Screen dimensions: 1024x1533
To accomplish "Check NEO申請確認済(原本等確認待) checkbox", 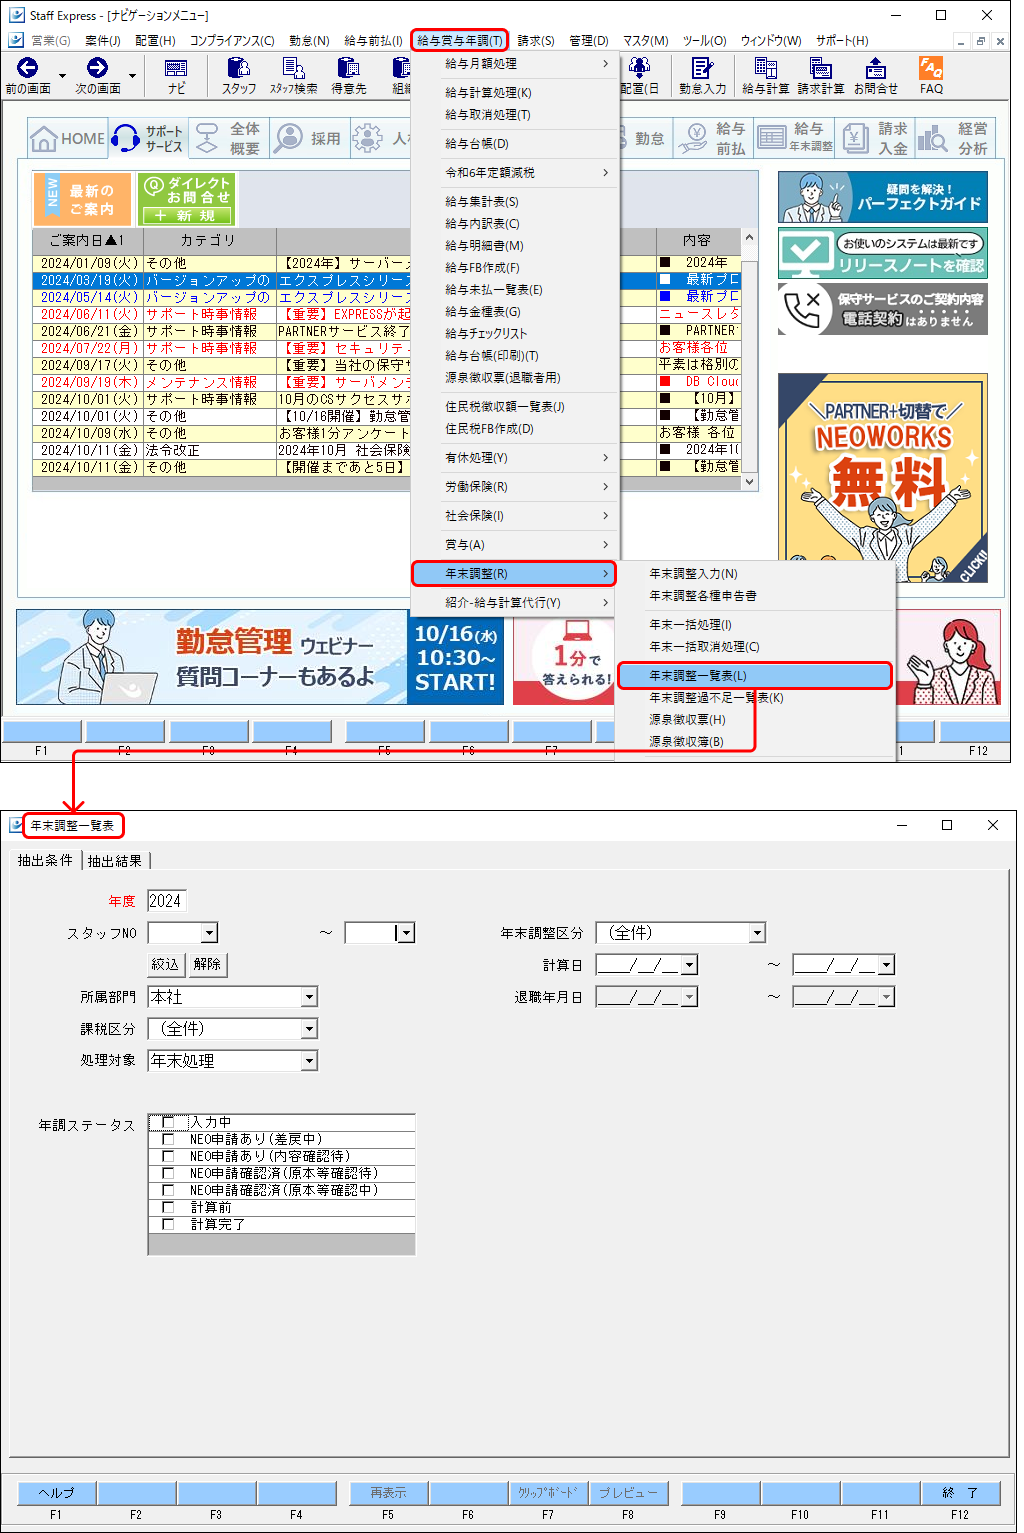I will coord(168,1173).
